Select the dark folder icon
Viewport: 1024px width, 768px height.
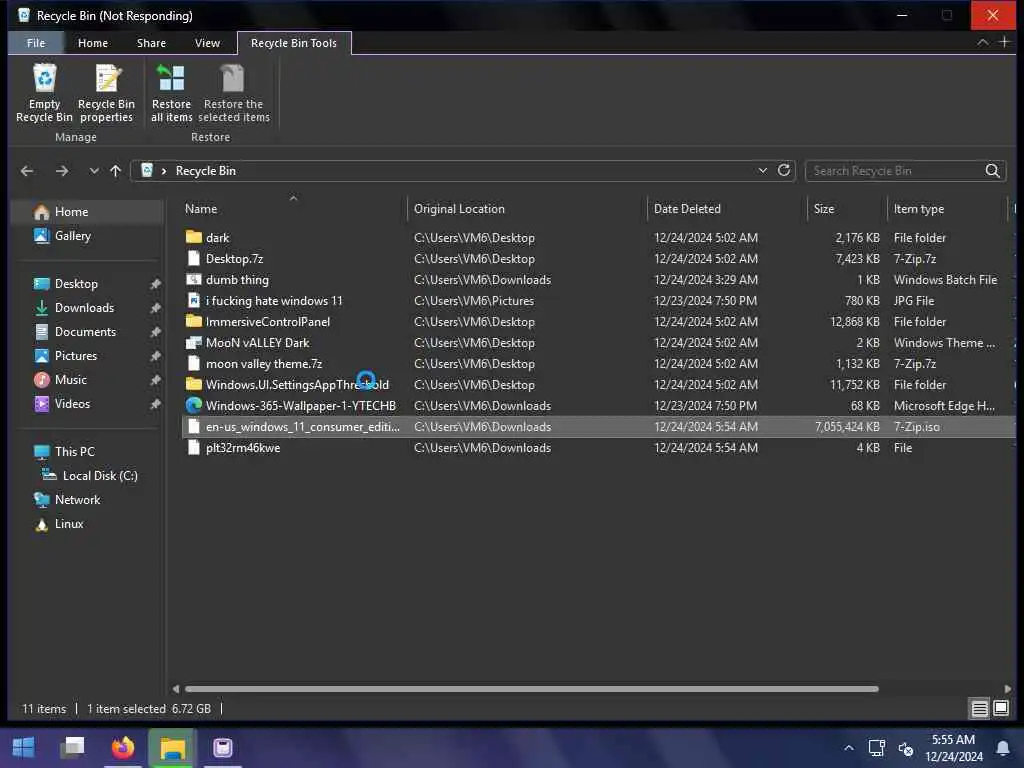coord(193,237)
